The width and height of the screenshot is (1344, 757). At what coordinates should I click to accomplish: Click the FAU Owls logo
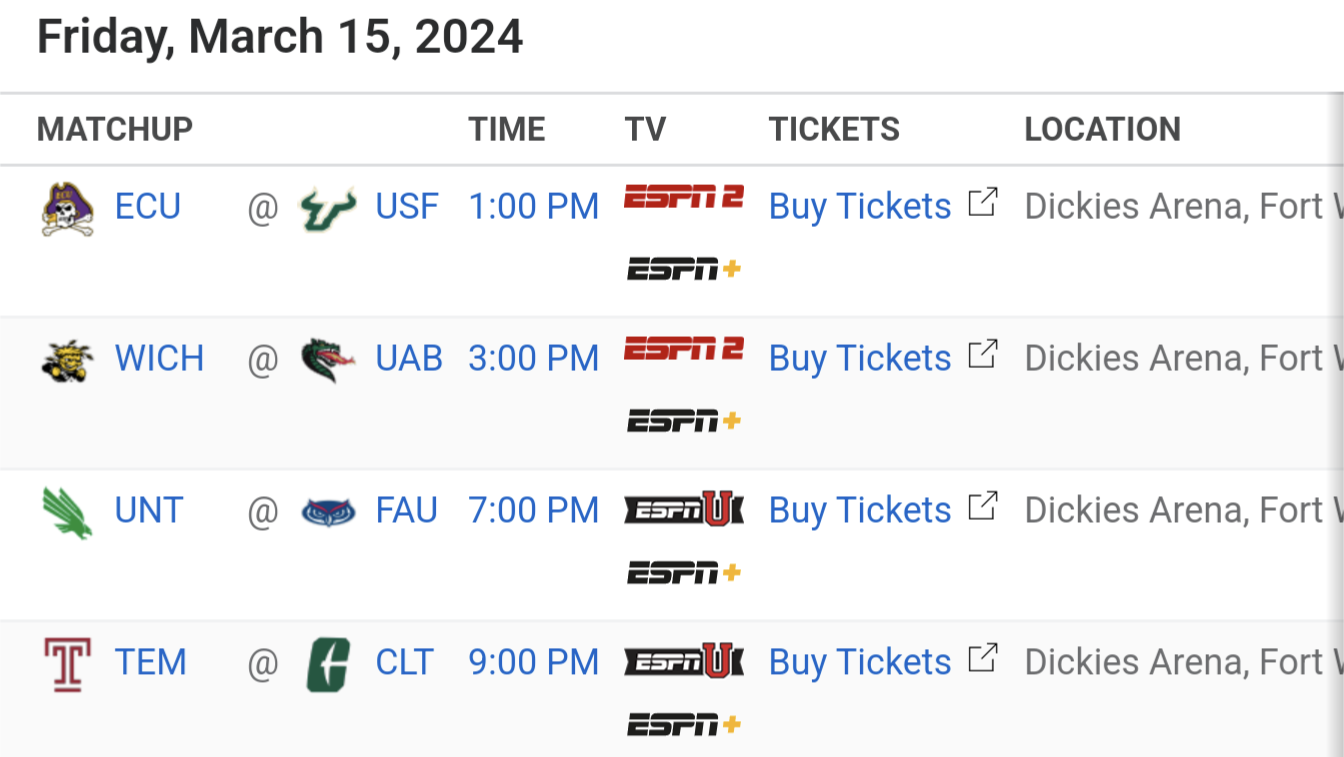click(328, 512)
